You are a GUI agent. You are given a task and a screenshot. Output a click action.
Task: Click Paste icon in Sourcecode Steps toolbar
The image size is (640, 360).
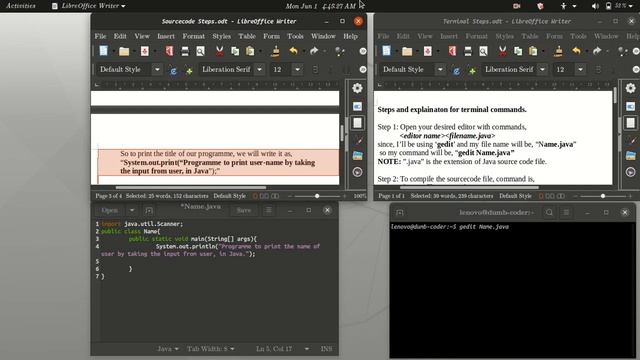coord(250,51)
